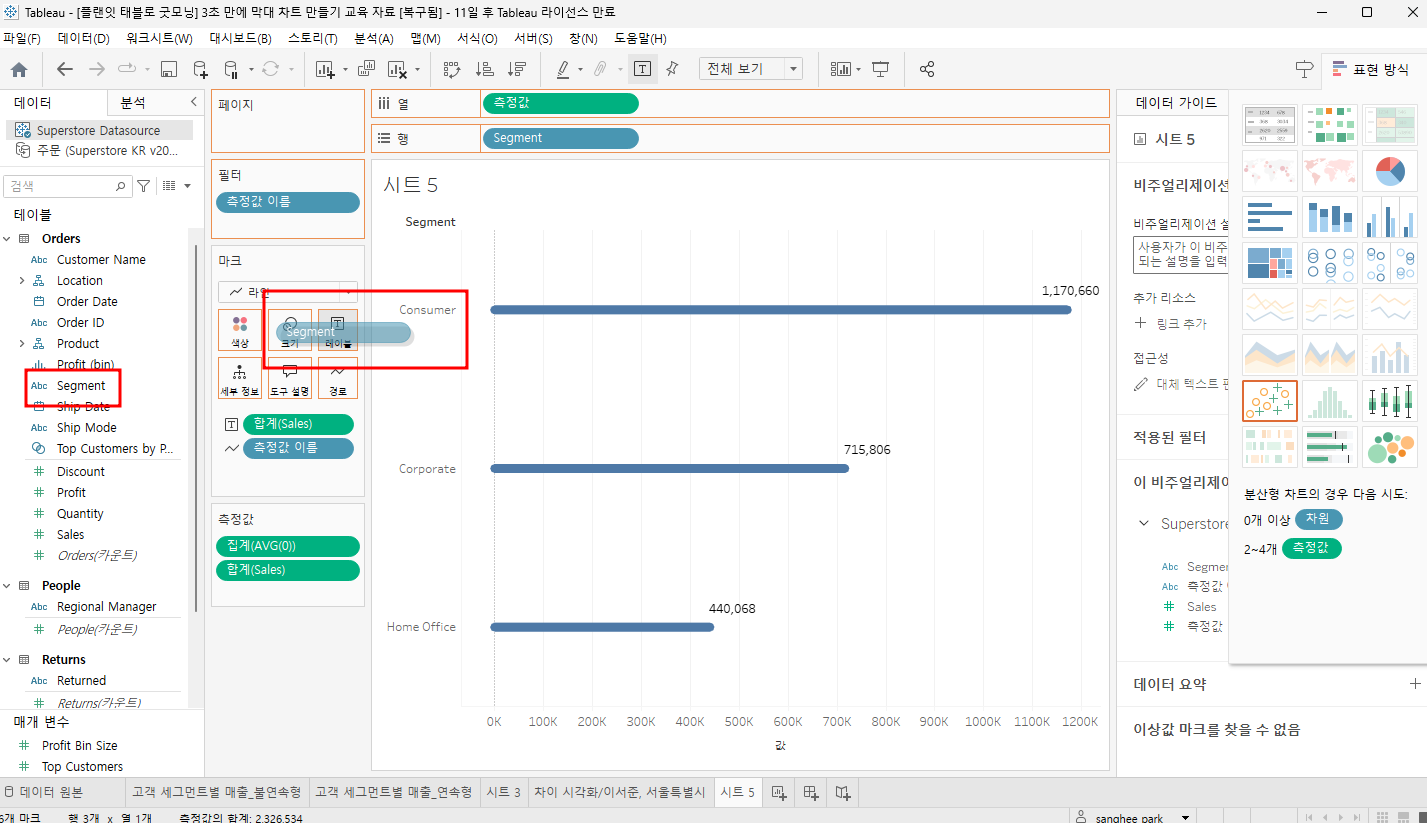Click the 집계(AVG(0)) measure value pill
This screenshot has width=1427, height=823.
pos(288,547)
